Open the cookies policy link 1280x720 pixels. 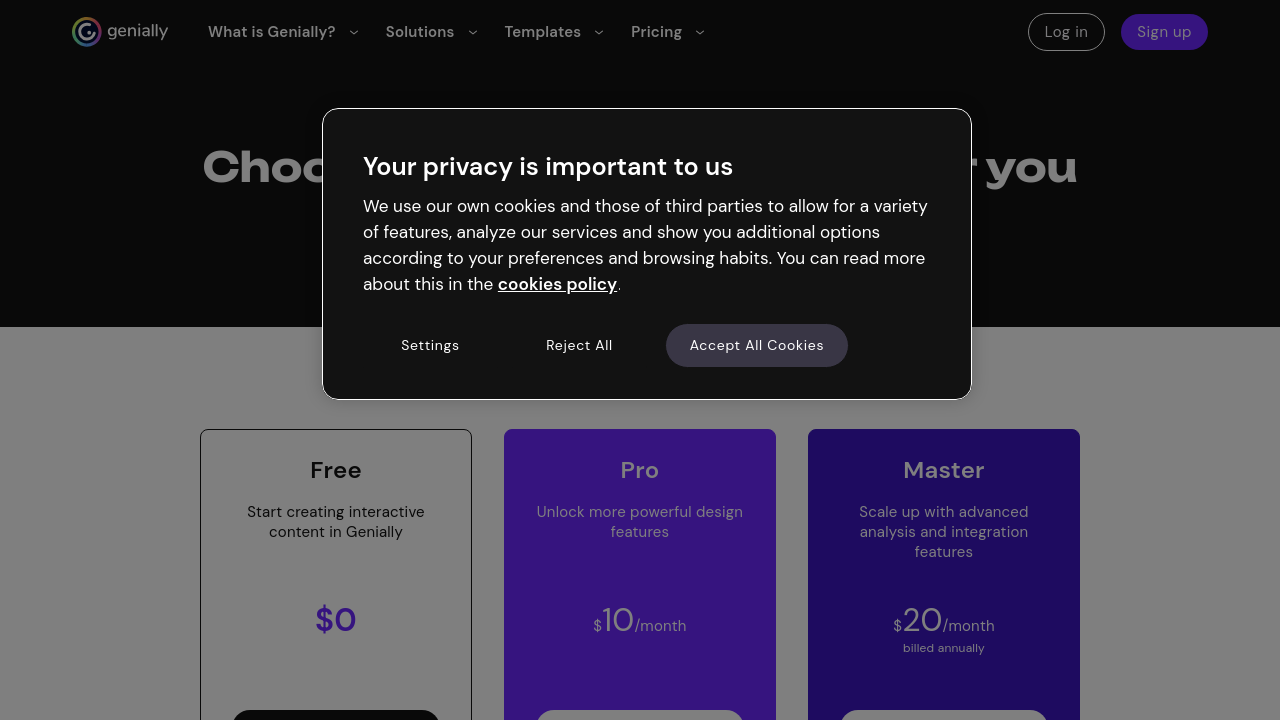pos(557,284)
